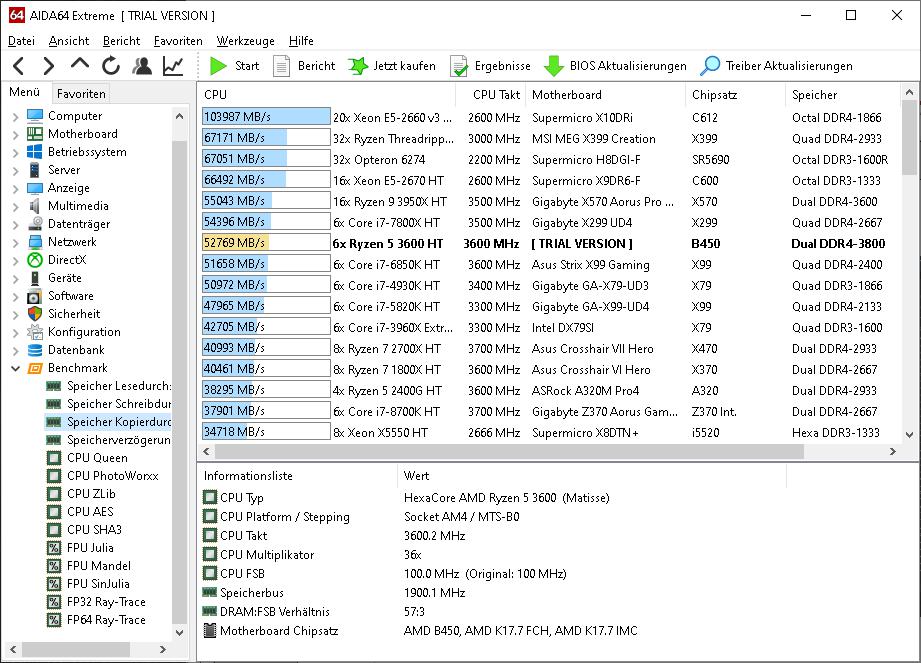Select the CPU AES benchmark icon
The image size is (921, 663).
pyautogui.click(x=54, y=512)
